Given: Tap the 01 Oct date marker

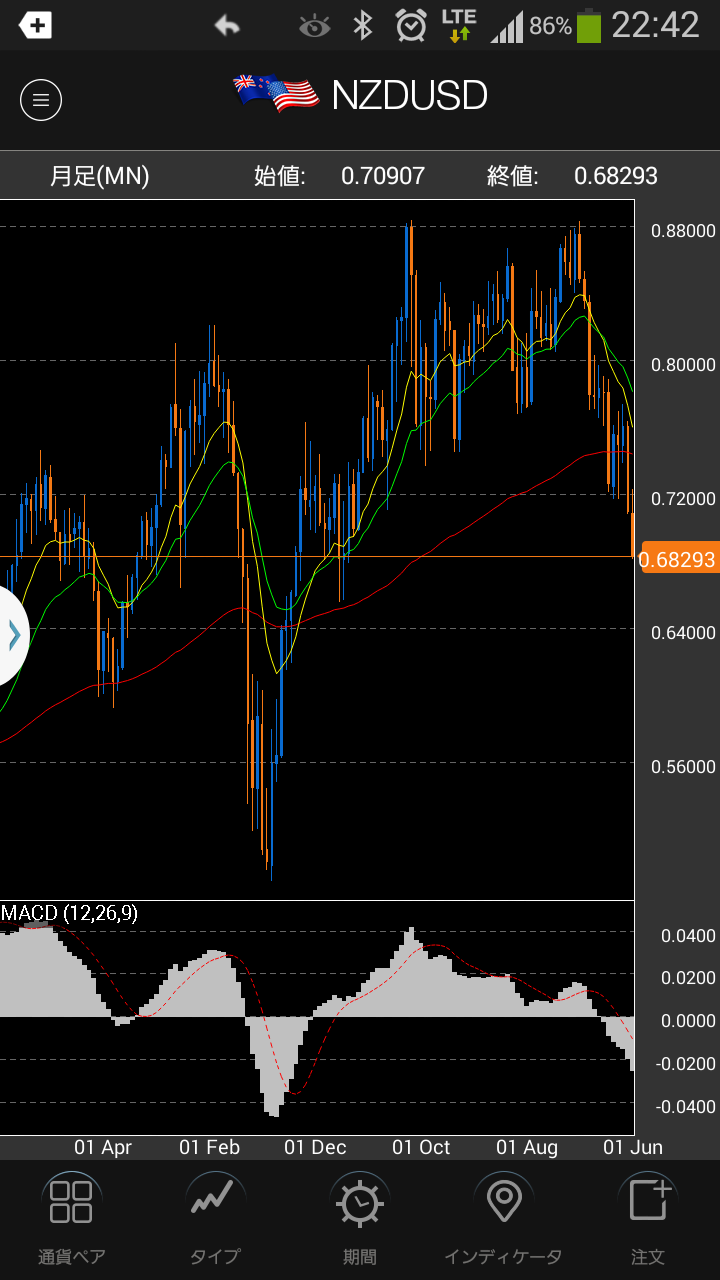Looking at the screenshot, I should pos(422,1148).
